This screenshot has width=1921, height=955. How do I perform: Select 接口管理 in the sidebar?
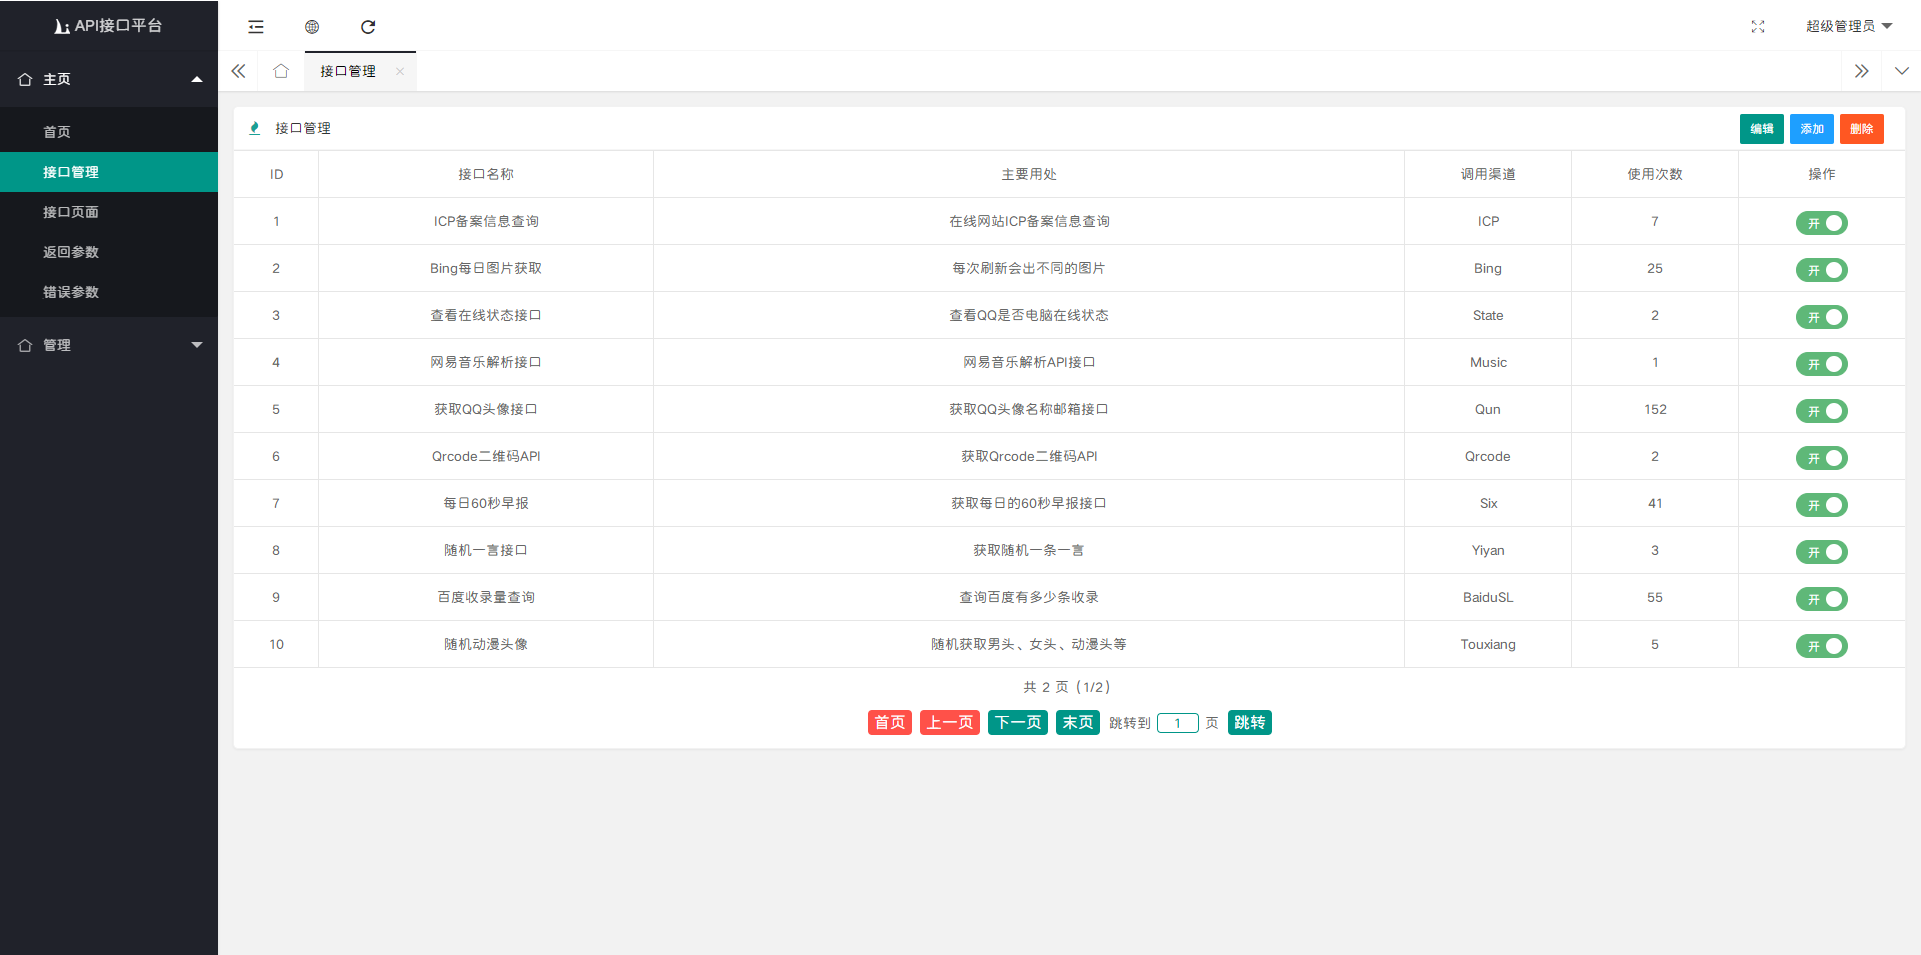coord(109,172)
